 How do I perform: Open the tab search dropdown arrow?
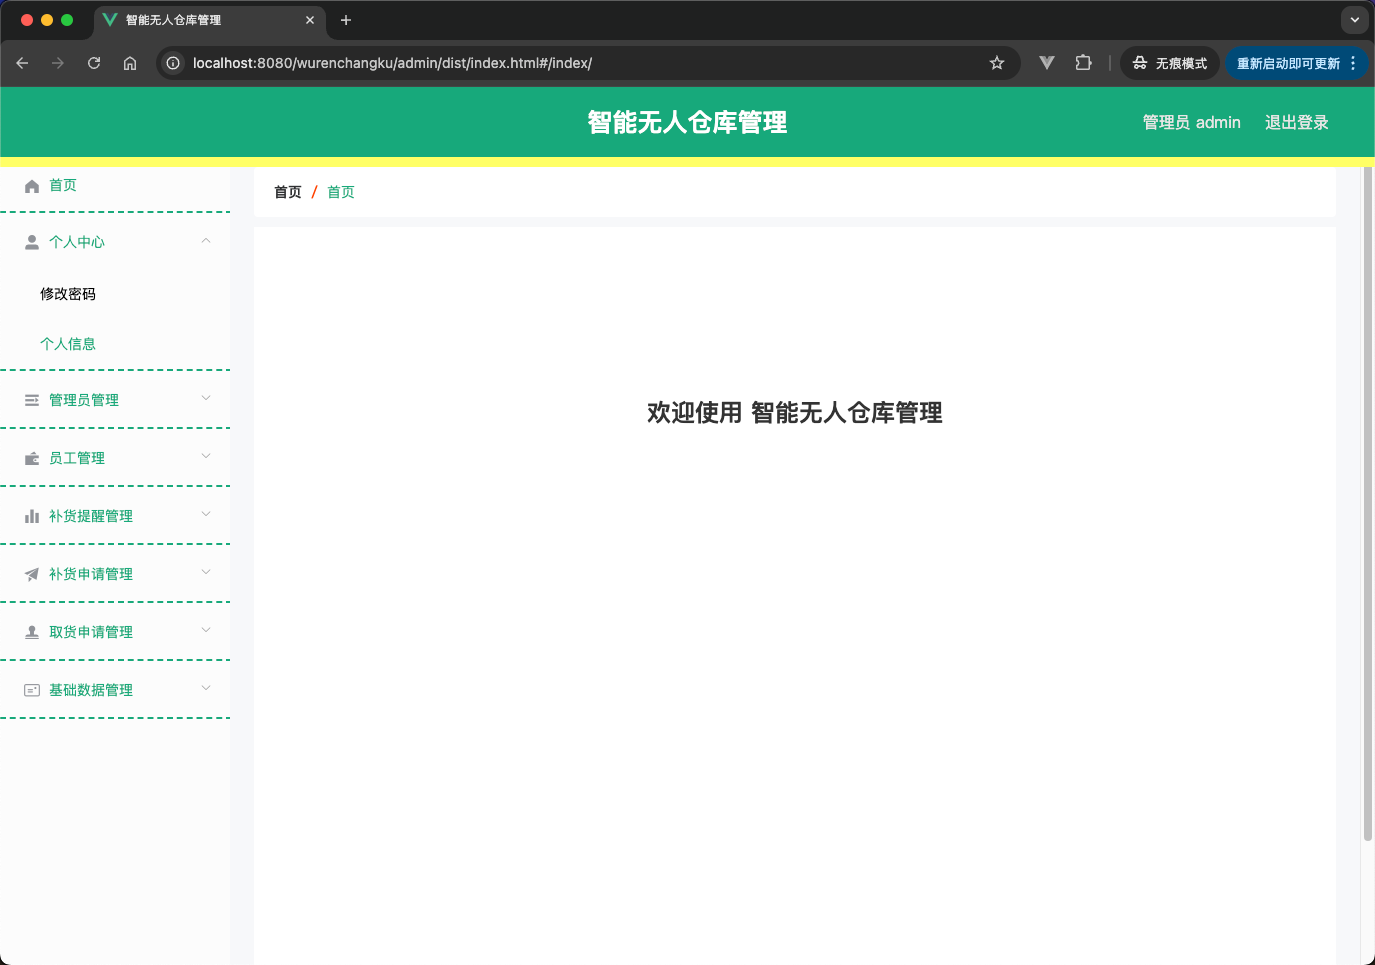coord(1355,20)
